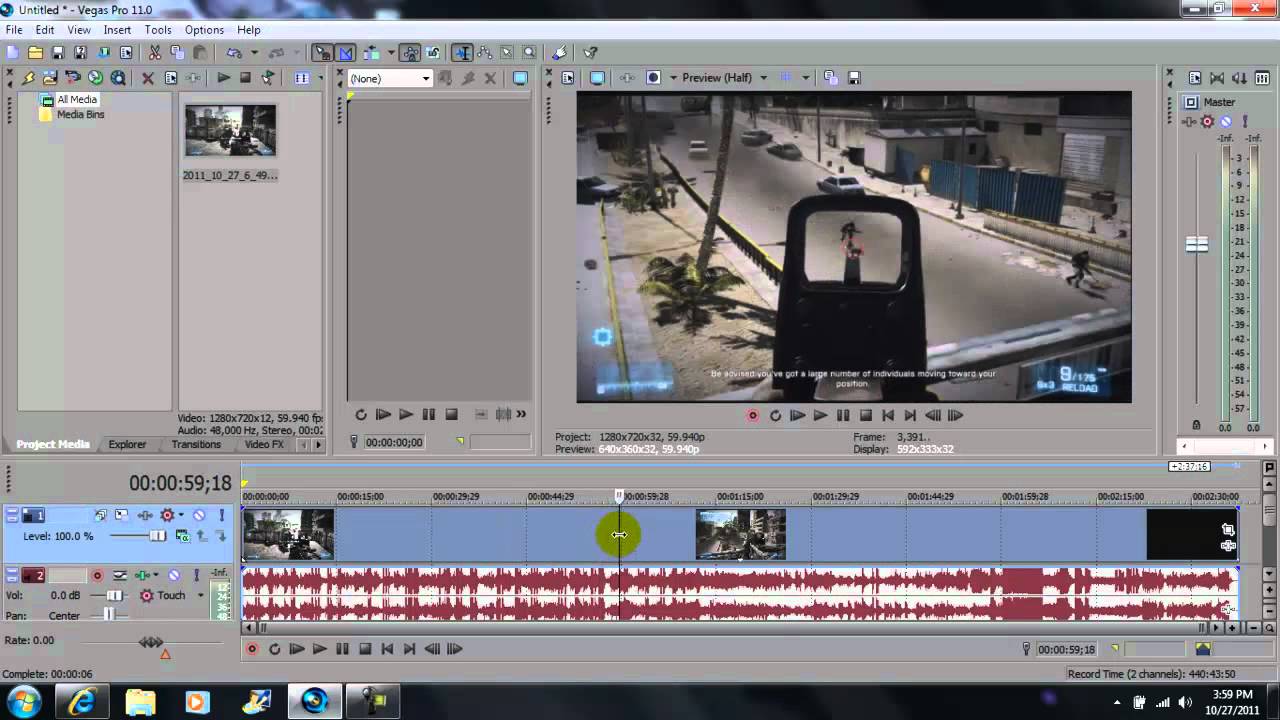Viewport: 1280px width, 720px height.
Task: Click the What's This help icon
Action: pos(590,53)
